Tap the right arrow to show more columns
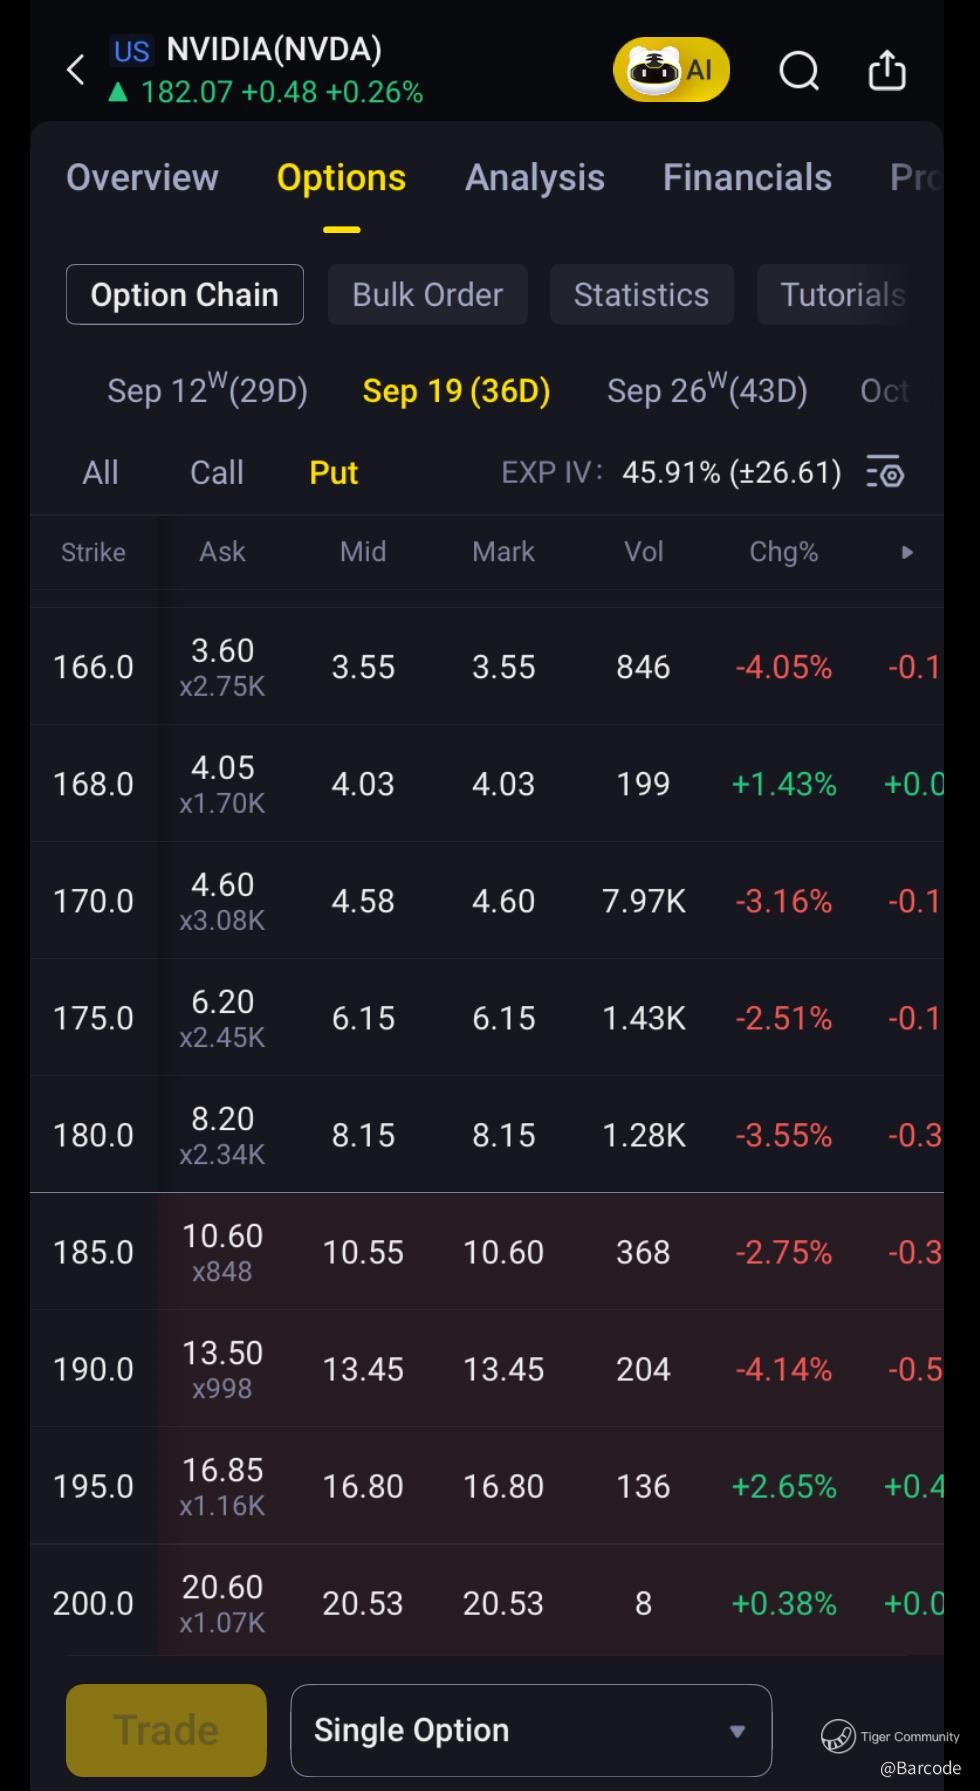This screenshot has height=1791, width=980. 907,552
